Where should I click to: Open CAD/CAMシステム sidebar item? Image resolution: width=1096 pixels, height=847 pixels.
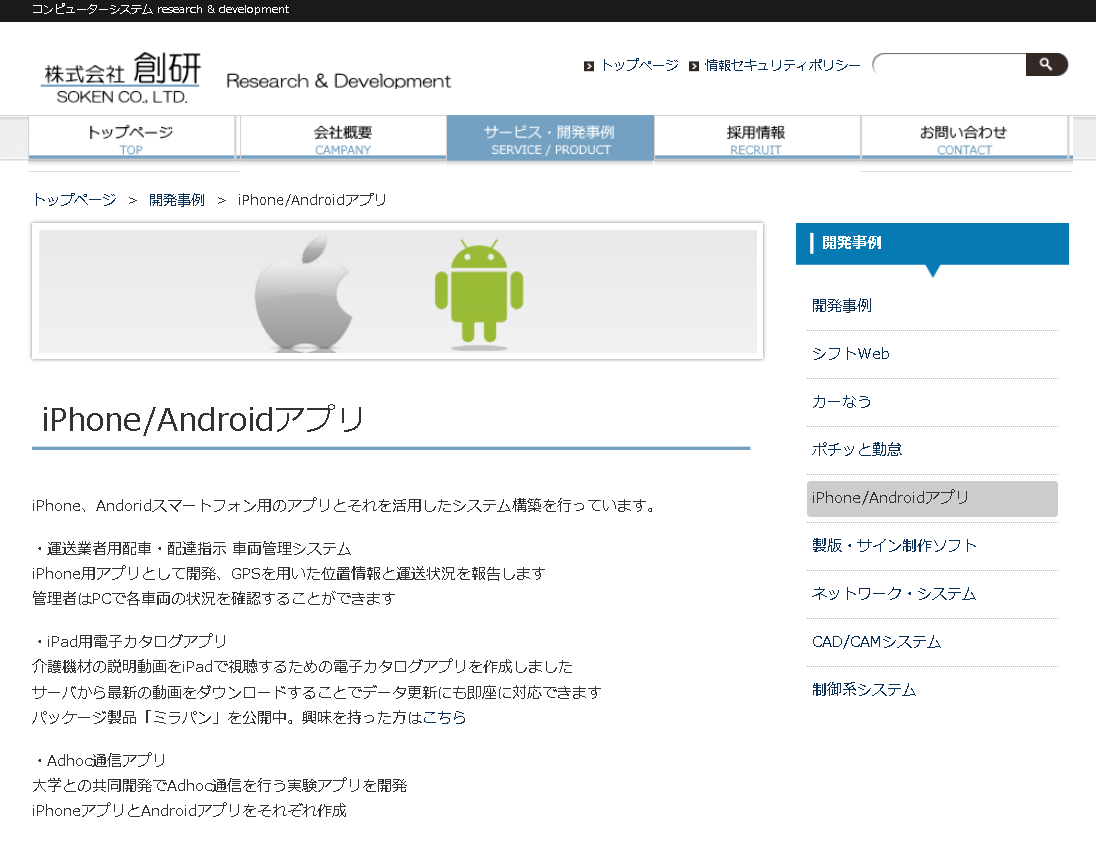876,642
